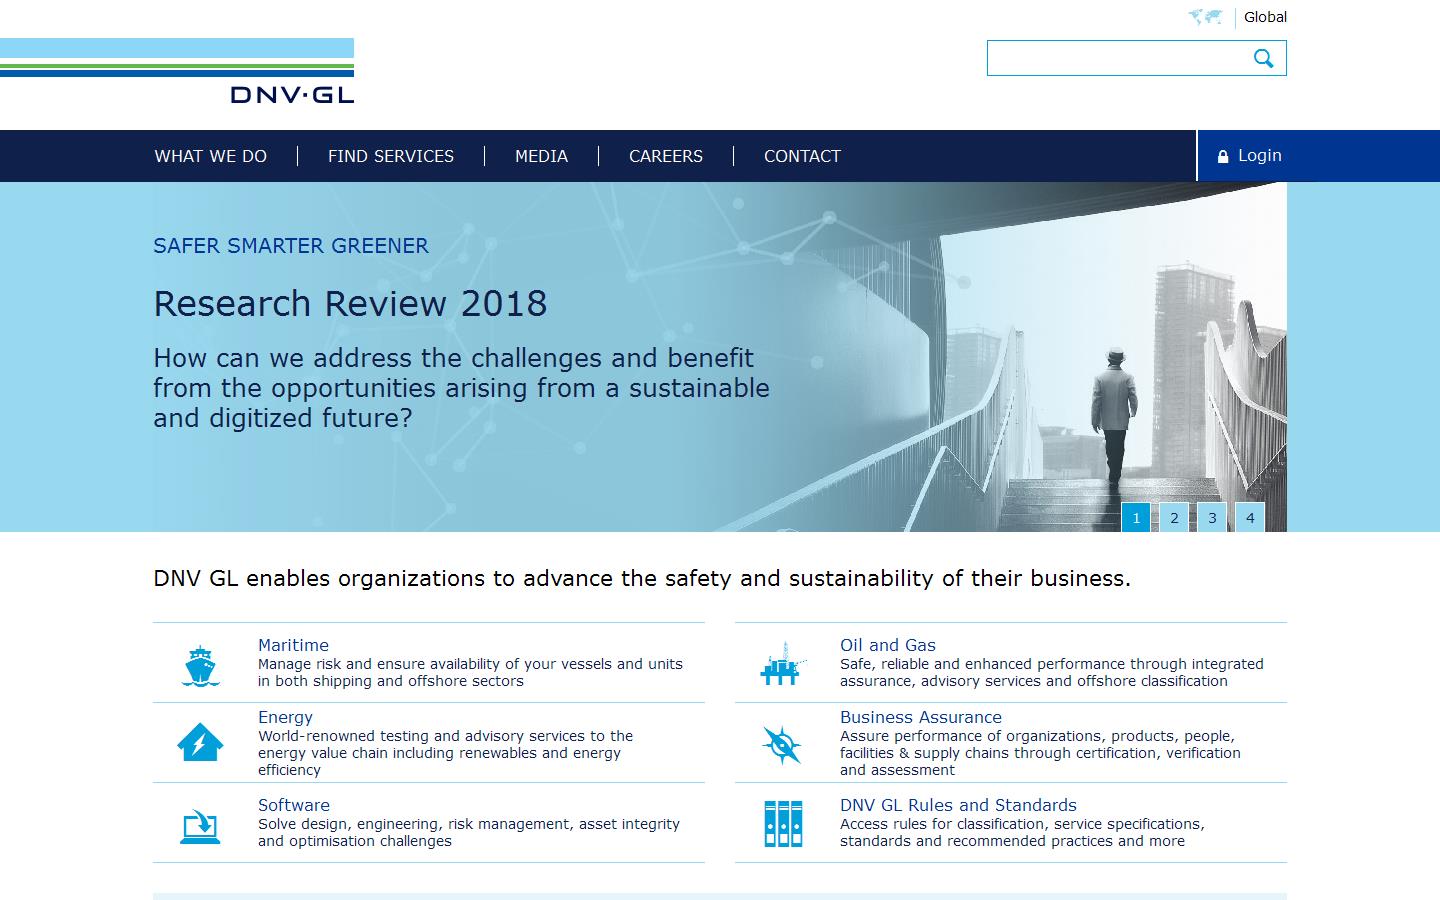Select the Global region link

(1265, 17)
